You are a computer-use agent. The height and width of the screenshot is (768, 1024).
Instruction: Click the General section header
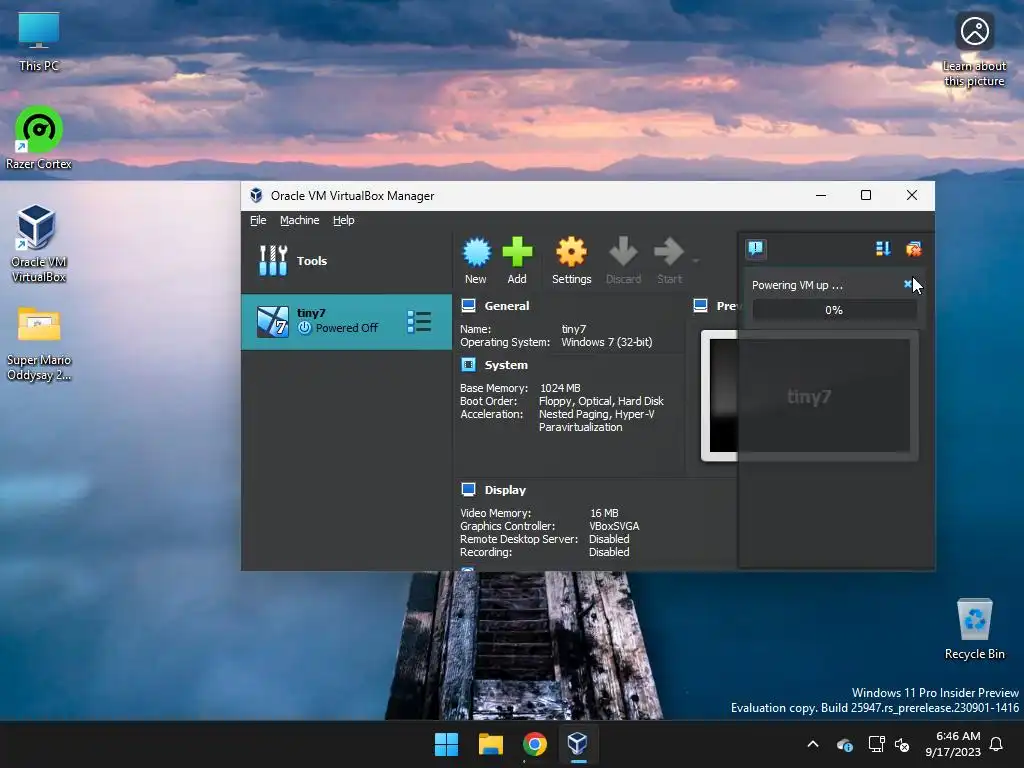(507, 306)
